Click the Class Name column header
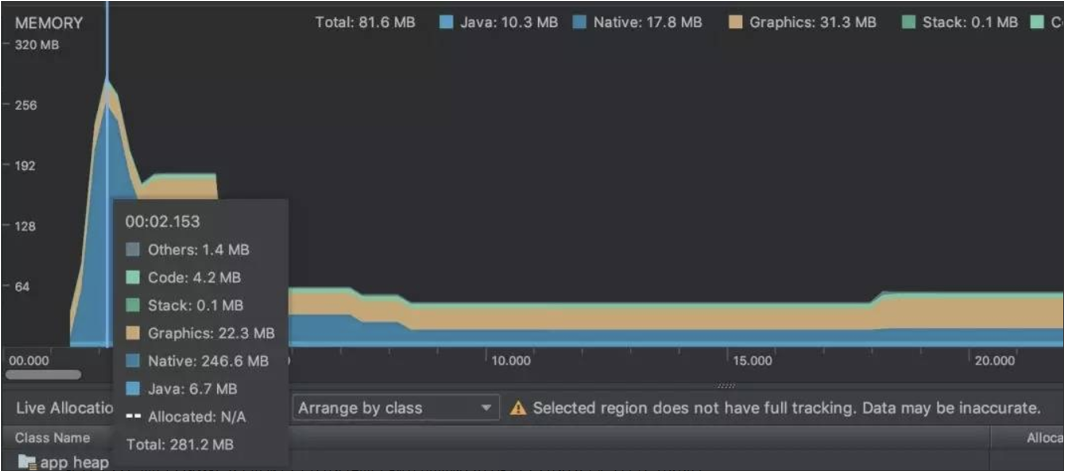Screen dimensions: 1065x472 52,438
